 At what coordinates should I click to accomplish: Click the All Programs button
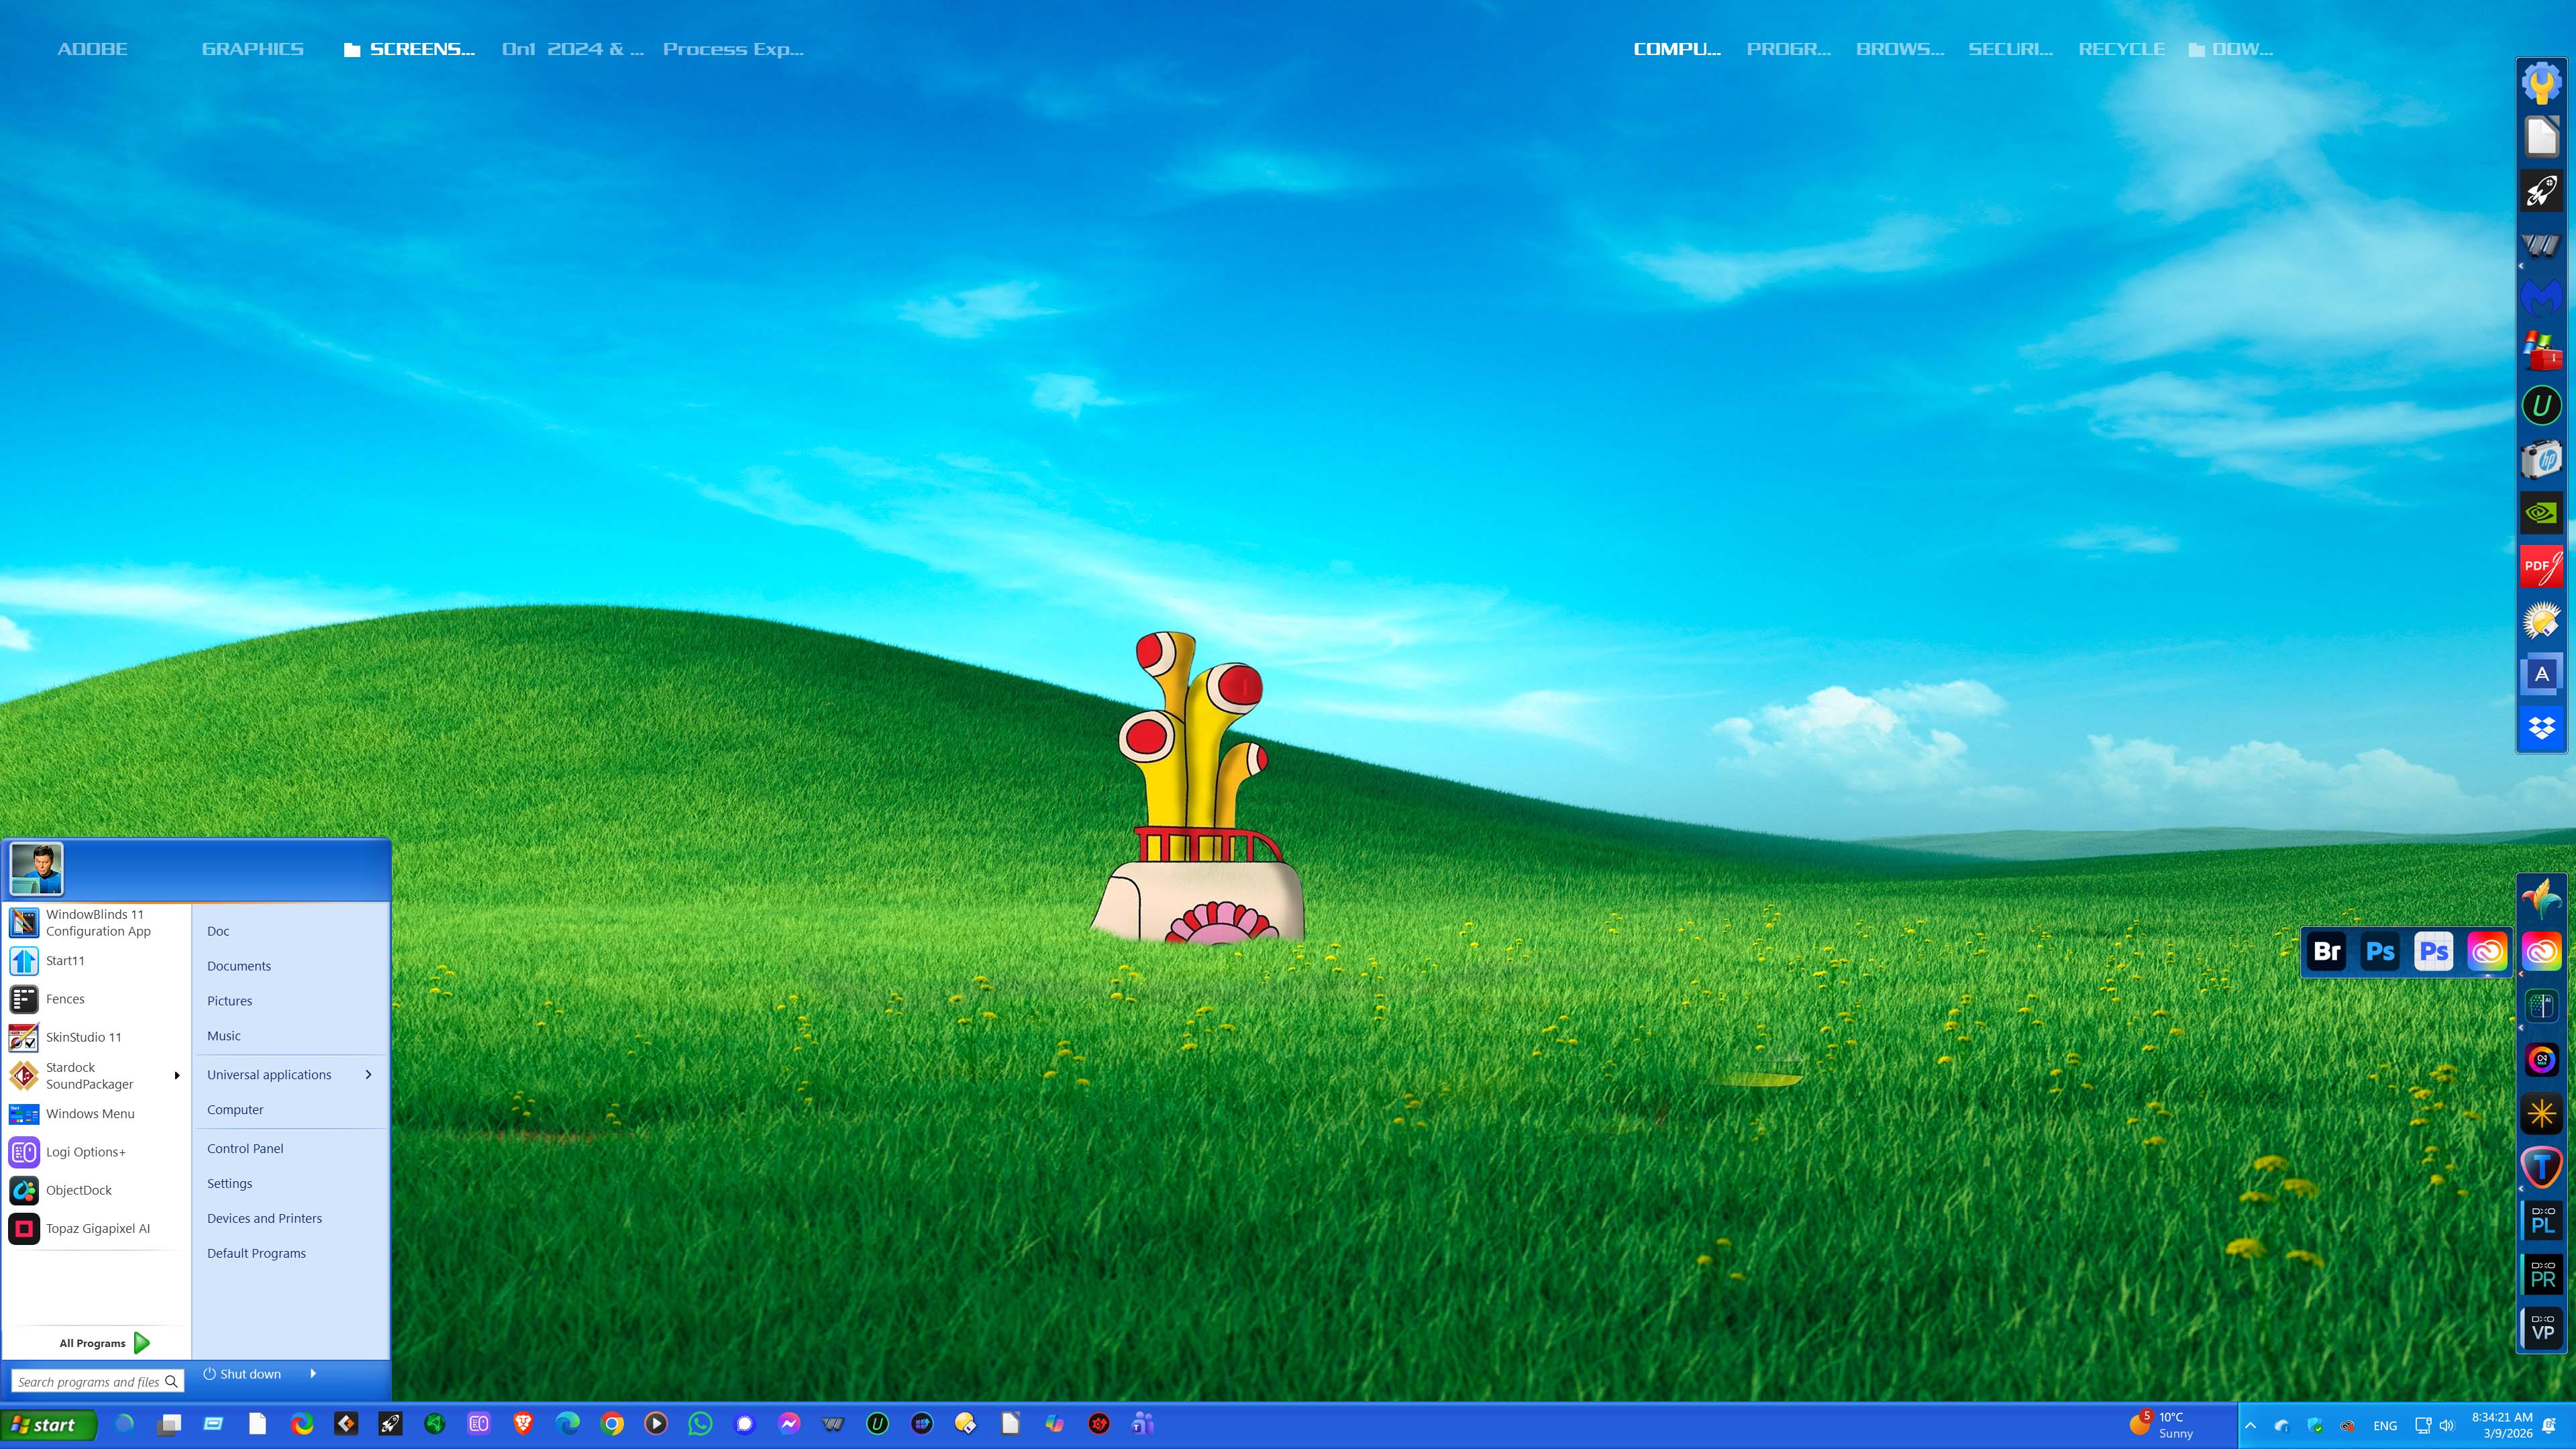[x=104, y=1342]
